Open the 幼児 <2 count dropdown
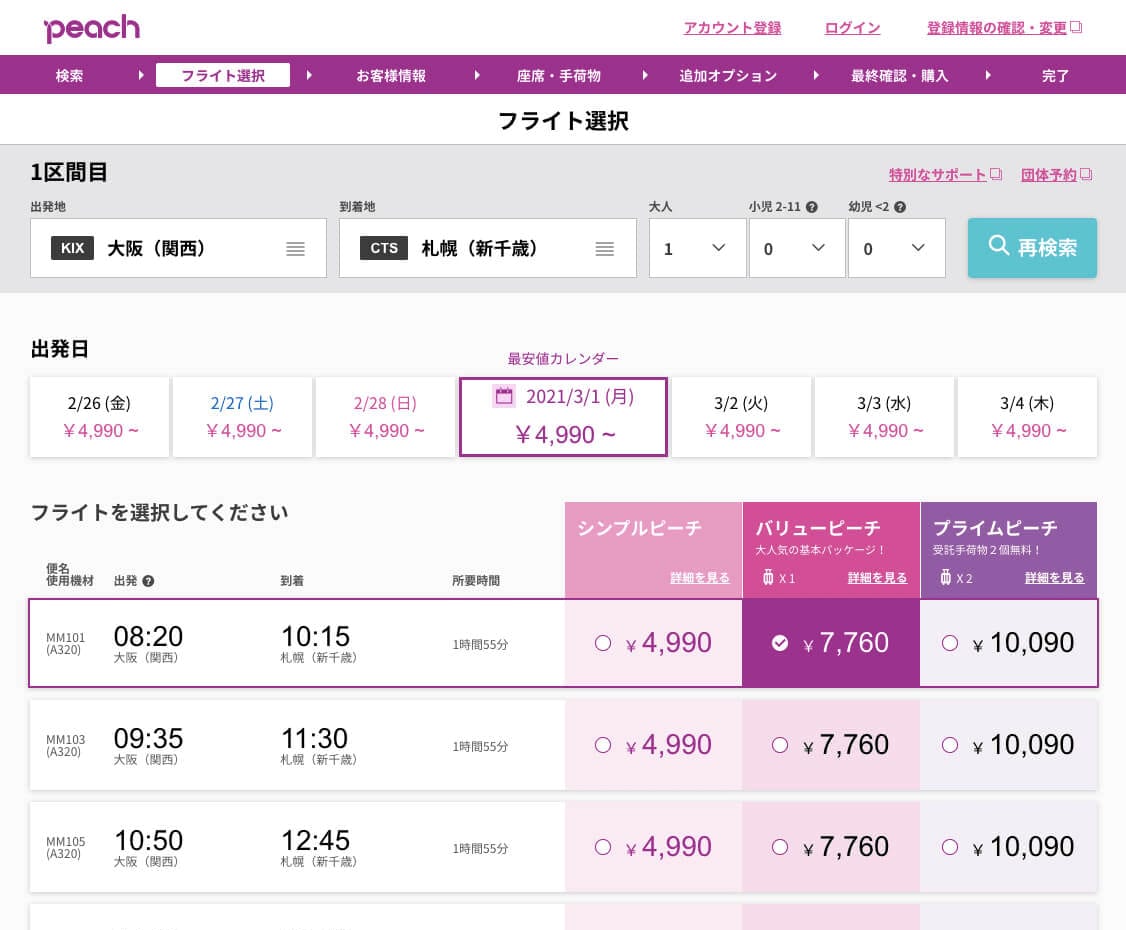 click(x=897, y=248)
